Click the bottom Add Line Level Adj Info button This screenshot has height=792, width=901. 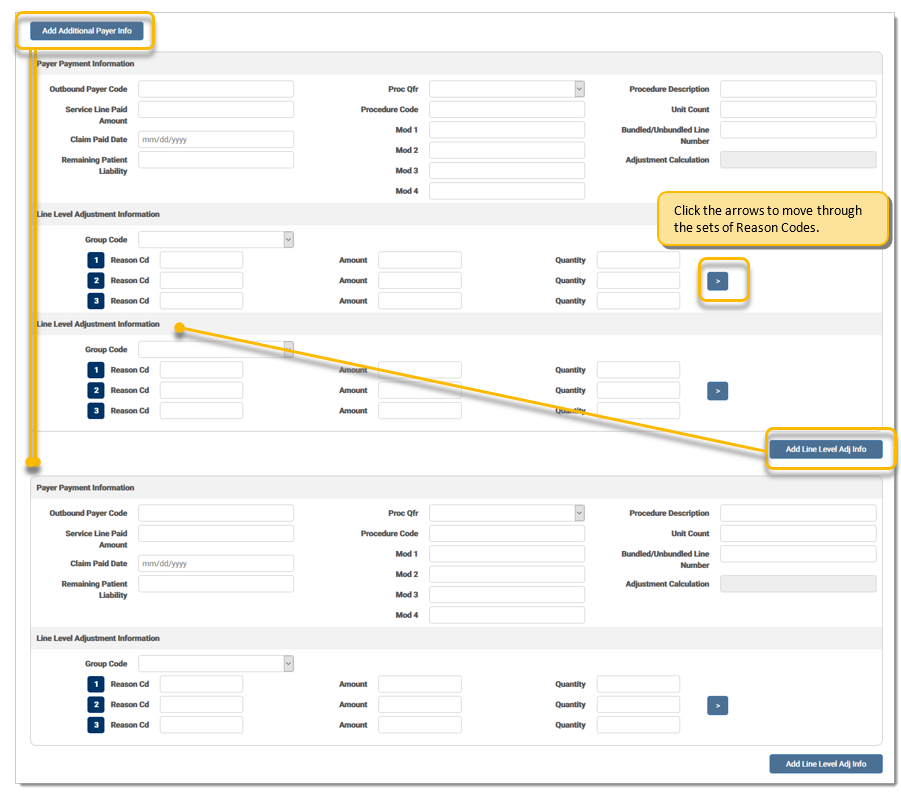[x=825, y=764]
